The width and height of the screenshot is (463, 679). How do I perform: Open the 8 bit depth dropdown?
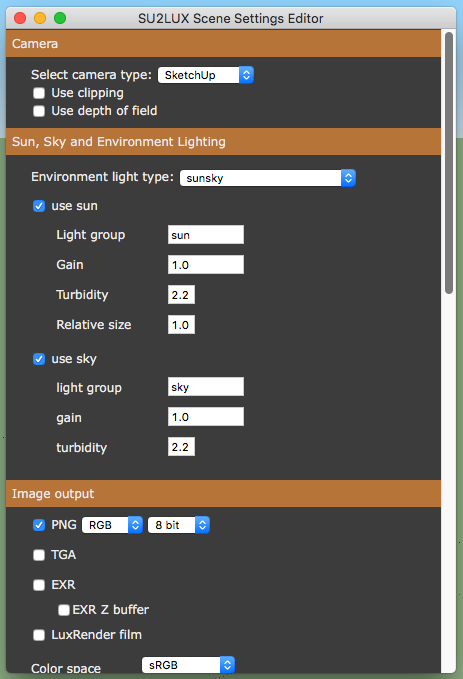(x=179, y=525)
